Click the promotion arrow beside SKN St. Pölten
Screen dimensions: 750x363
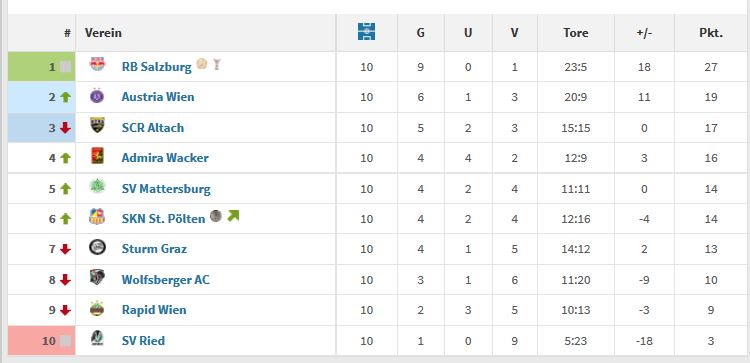tap(233, 216)
